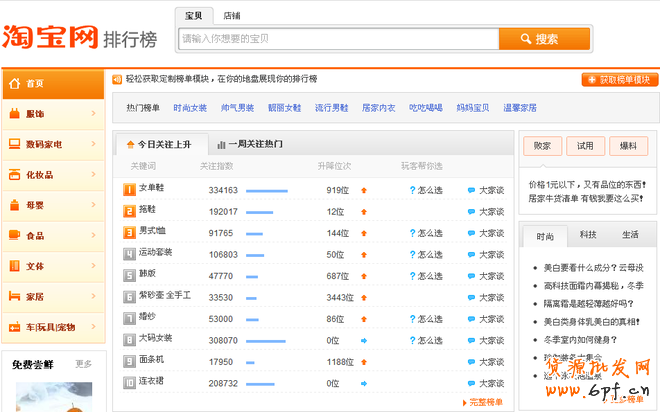Expand the 食品 category chevron
The width and height of the screenshot is (660, 412).
pyautogui.click(x=93, y=235)
